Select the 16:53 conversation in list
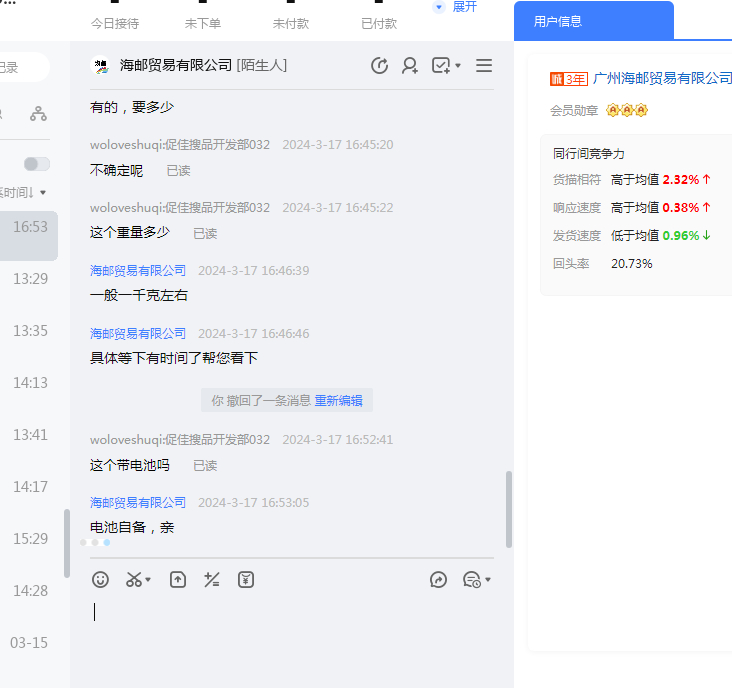This screenshot has width=732, height=688. point(30,227)
